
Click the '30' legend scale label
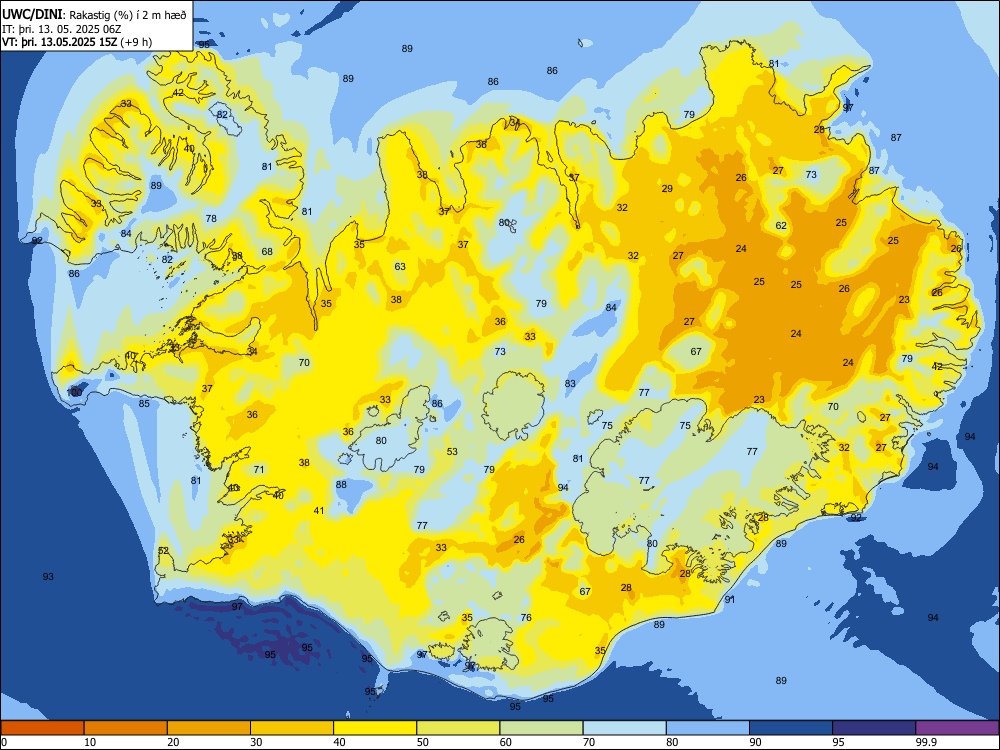click(x=256, y=742)
